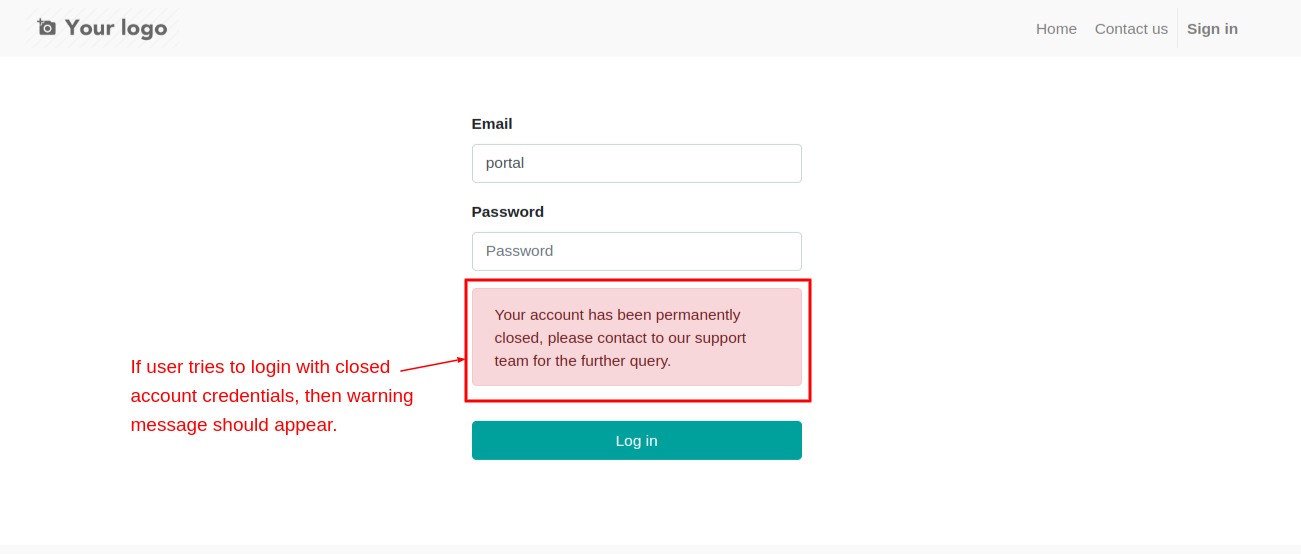Open the Home page link

[x=1056, y=29]
